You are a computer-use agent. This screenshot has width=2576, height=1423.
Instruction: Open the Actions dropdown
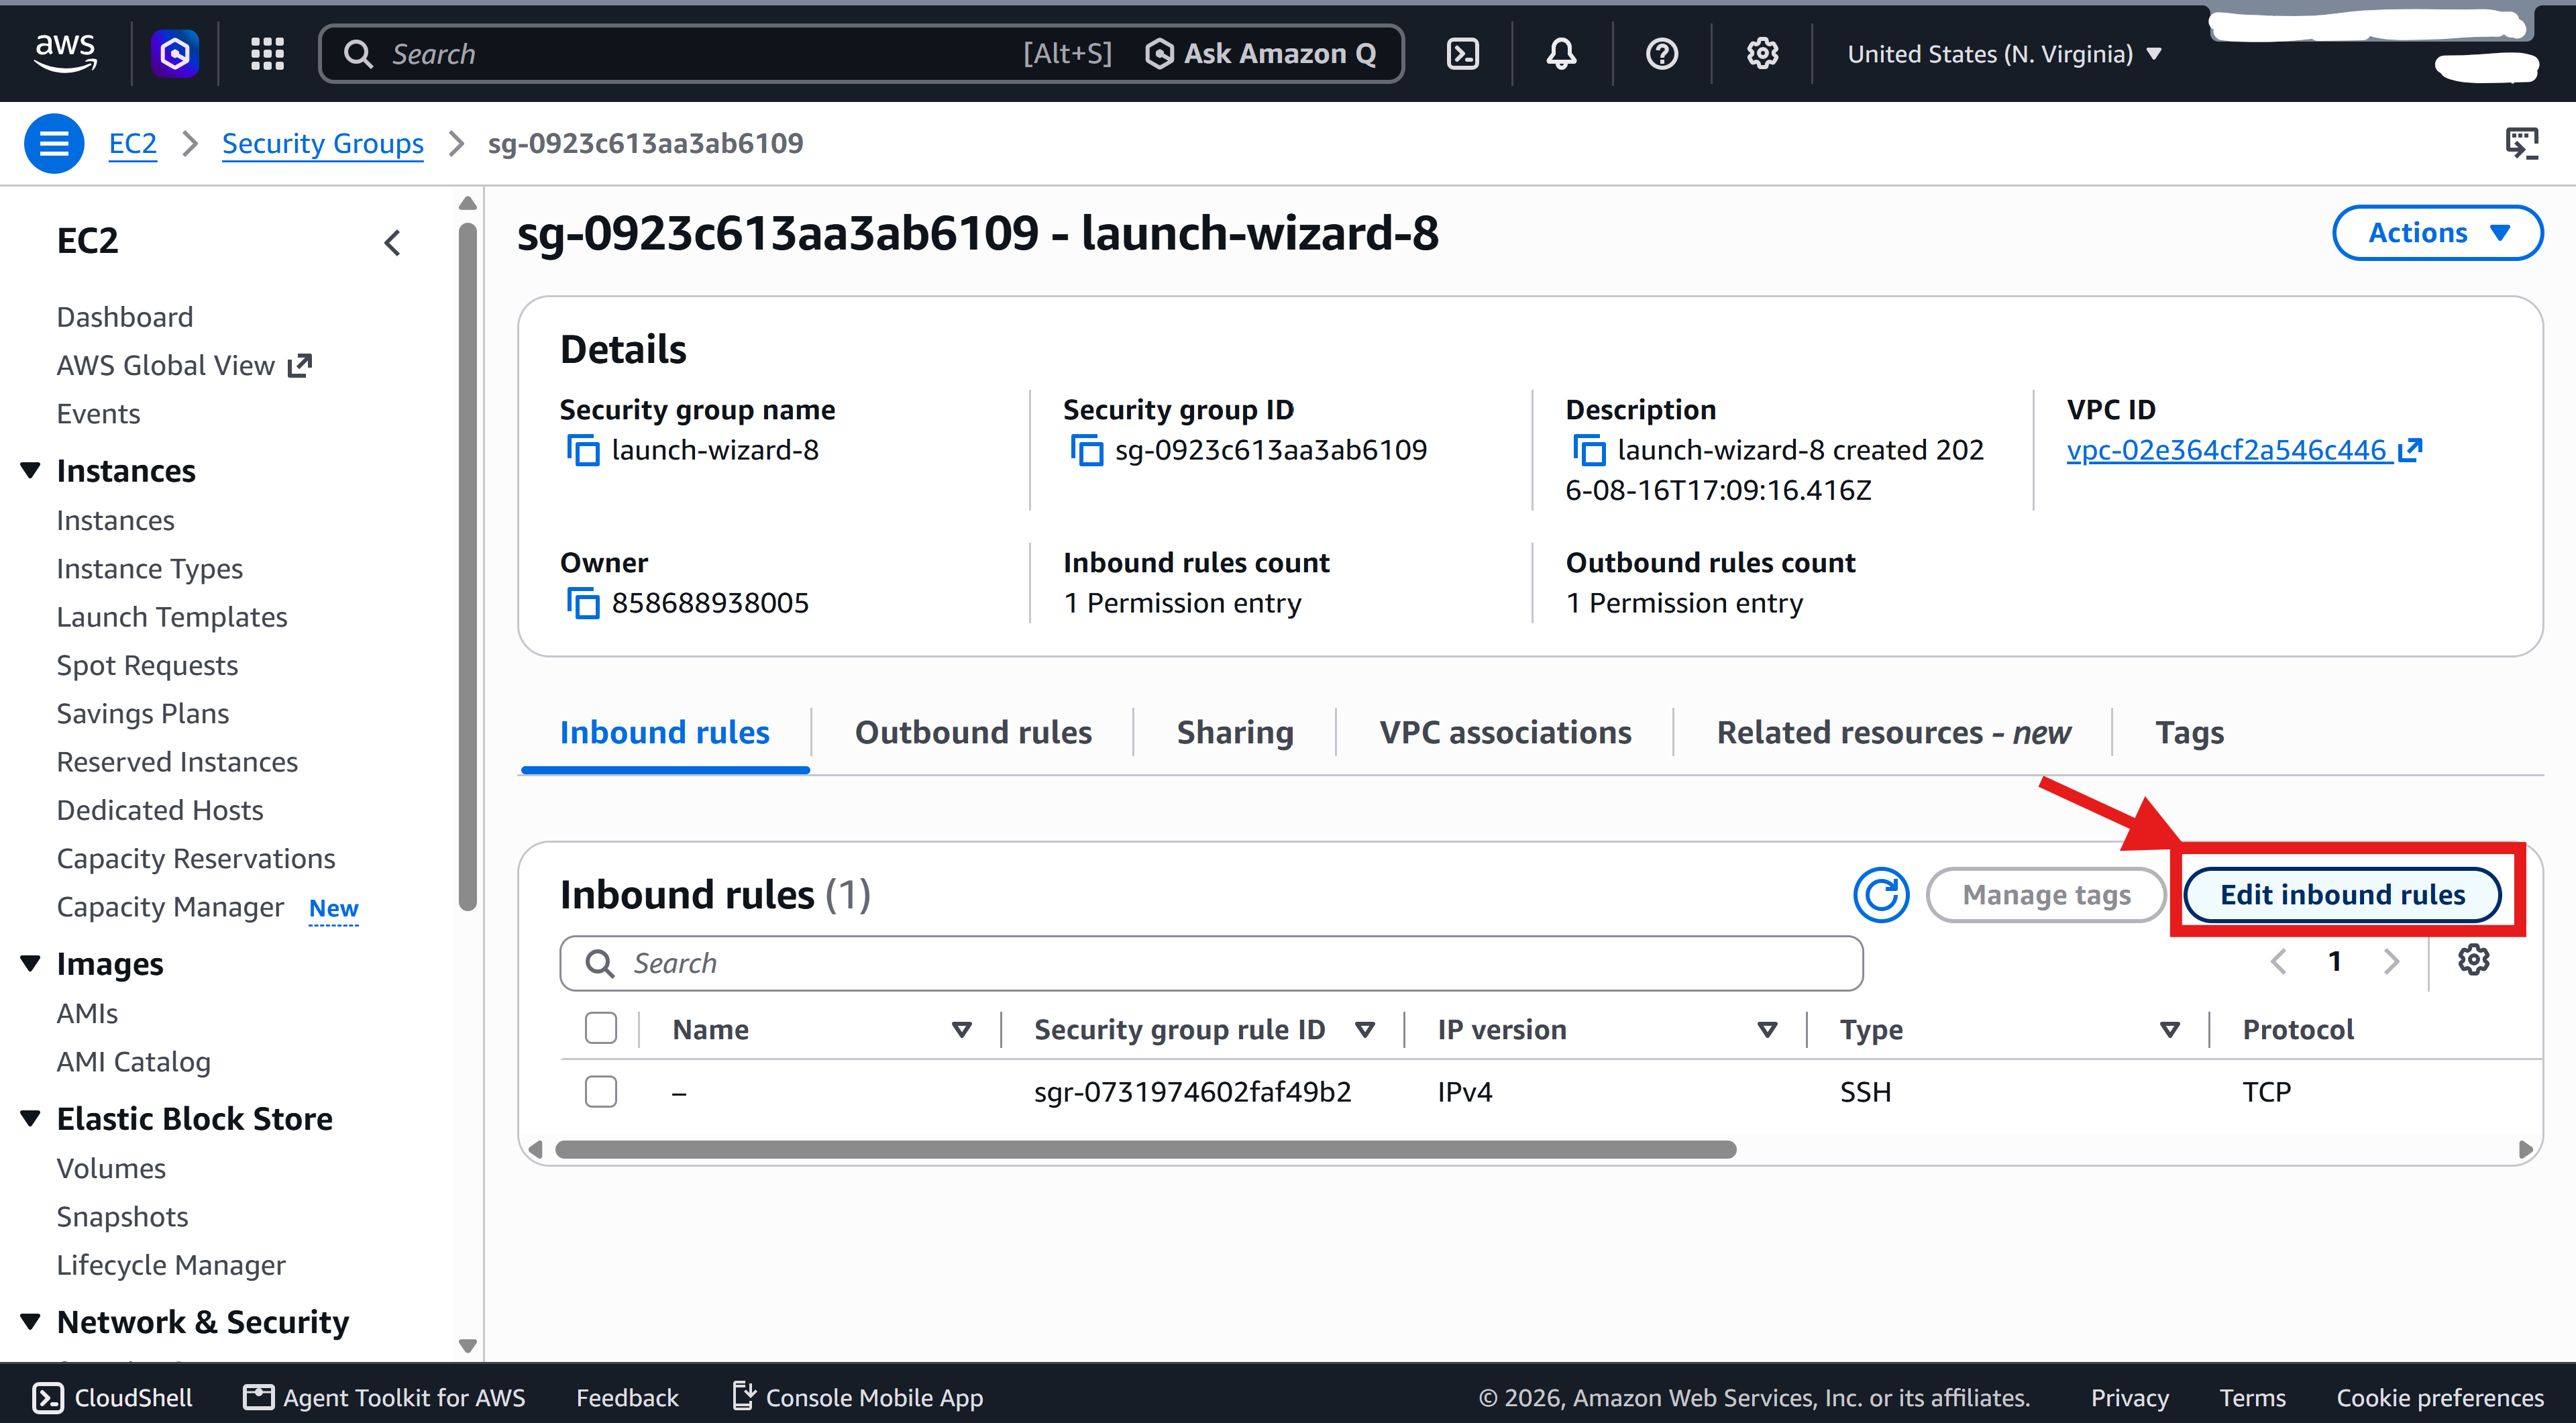point(2437,233)
